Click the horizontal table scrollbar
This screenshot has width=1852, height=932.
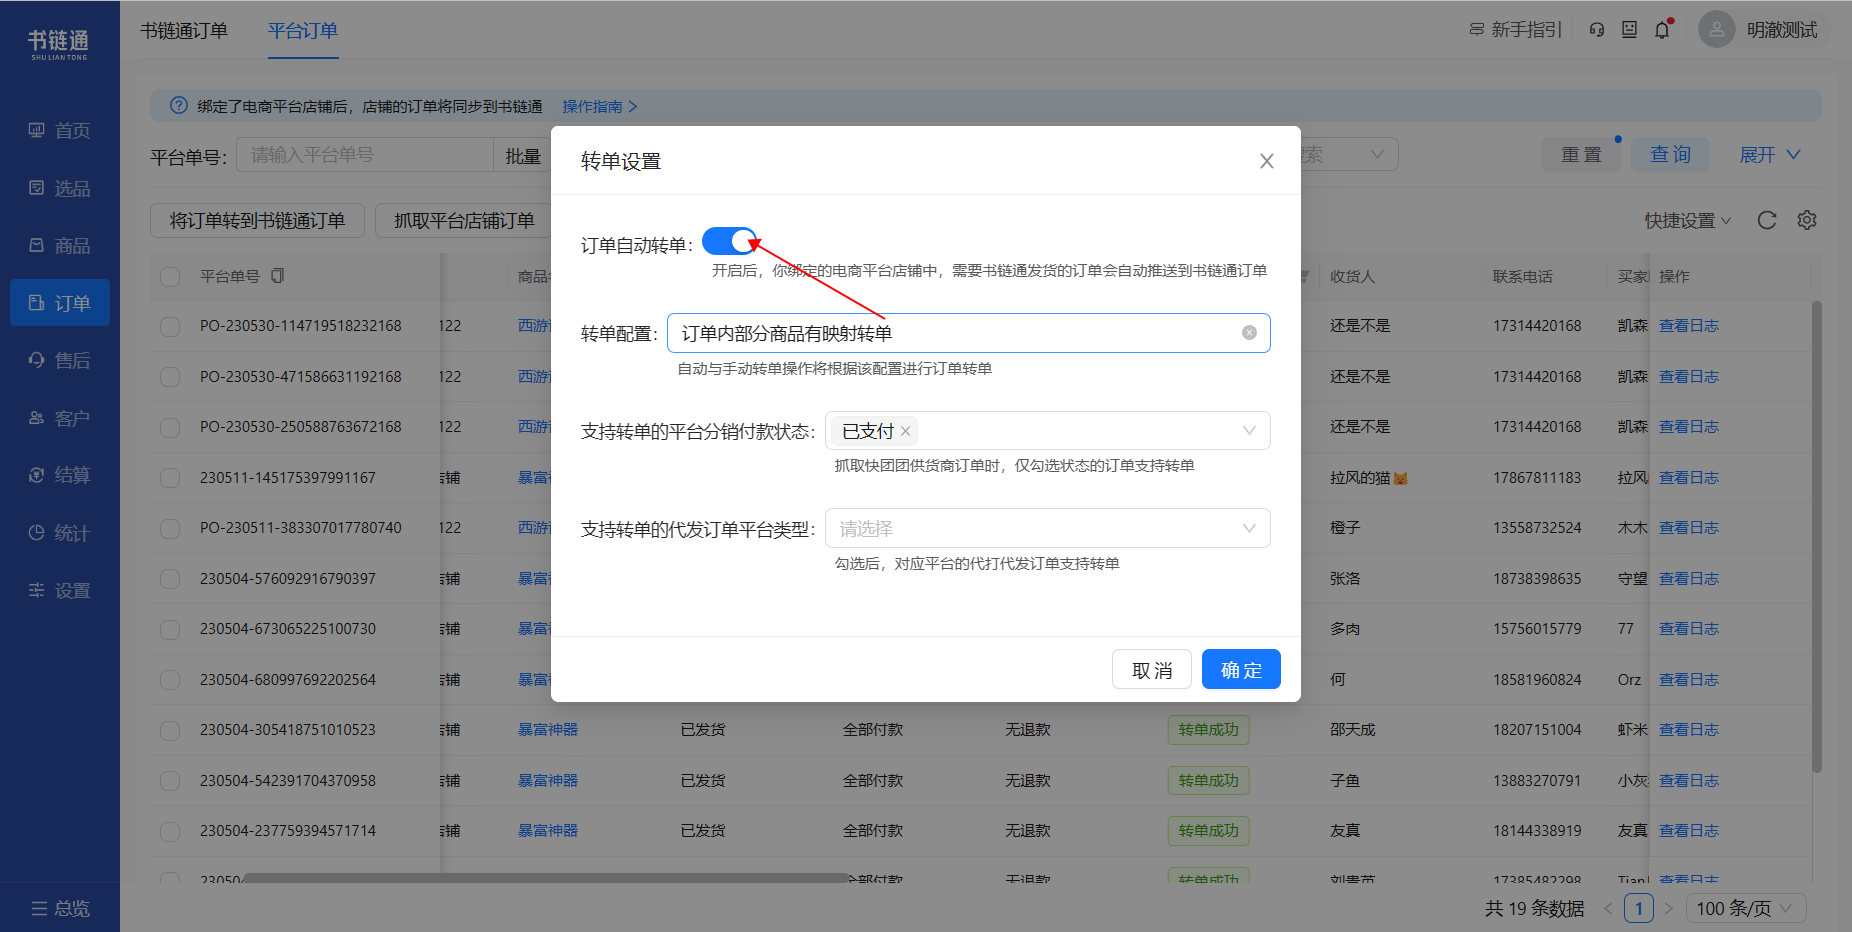[545, 878]
